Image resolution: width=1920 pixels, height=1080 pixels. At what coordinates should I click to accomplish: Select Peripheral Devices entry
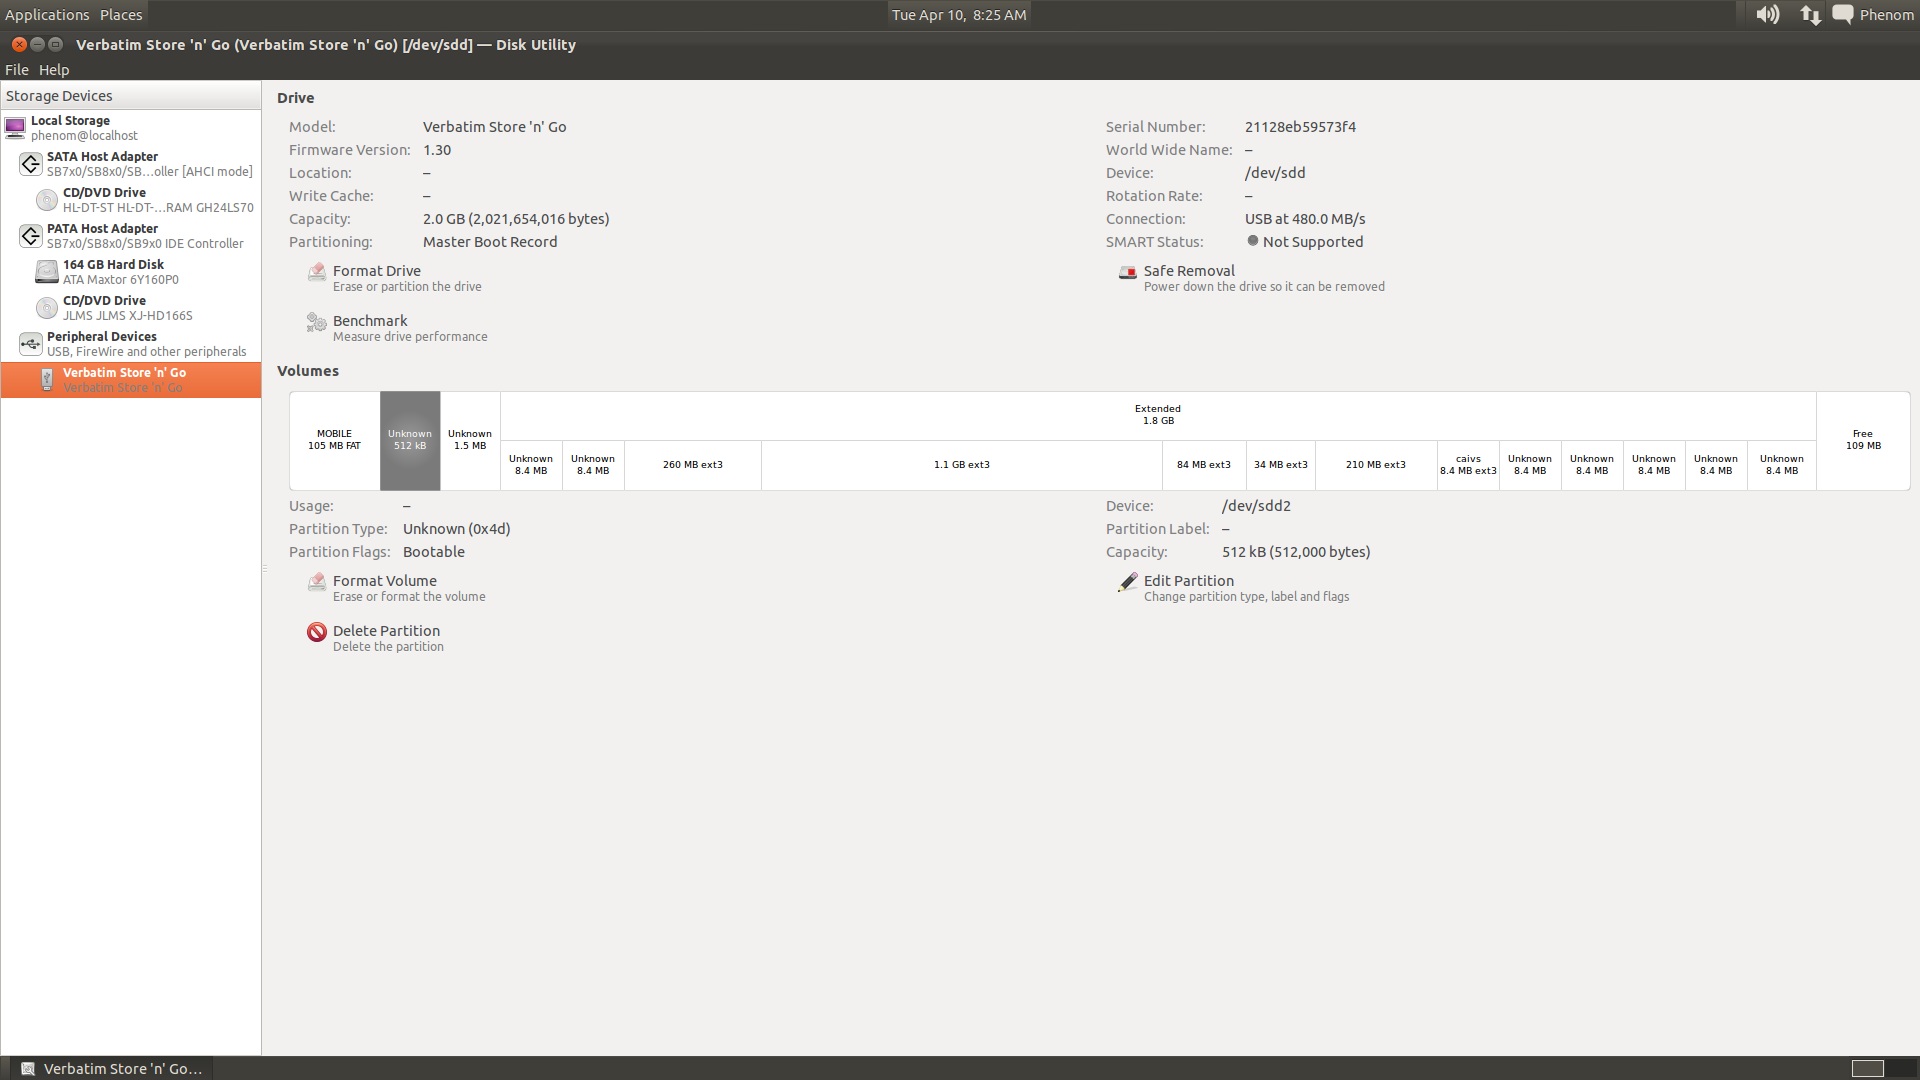(101, 337)
